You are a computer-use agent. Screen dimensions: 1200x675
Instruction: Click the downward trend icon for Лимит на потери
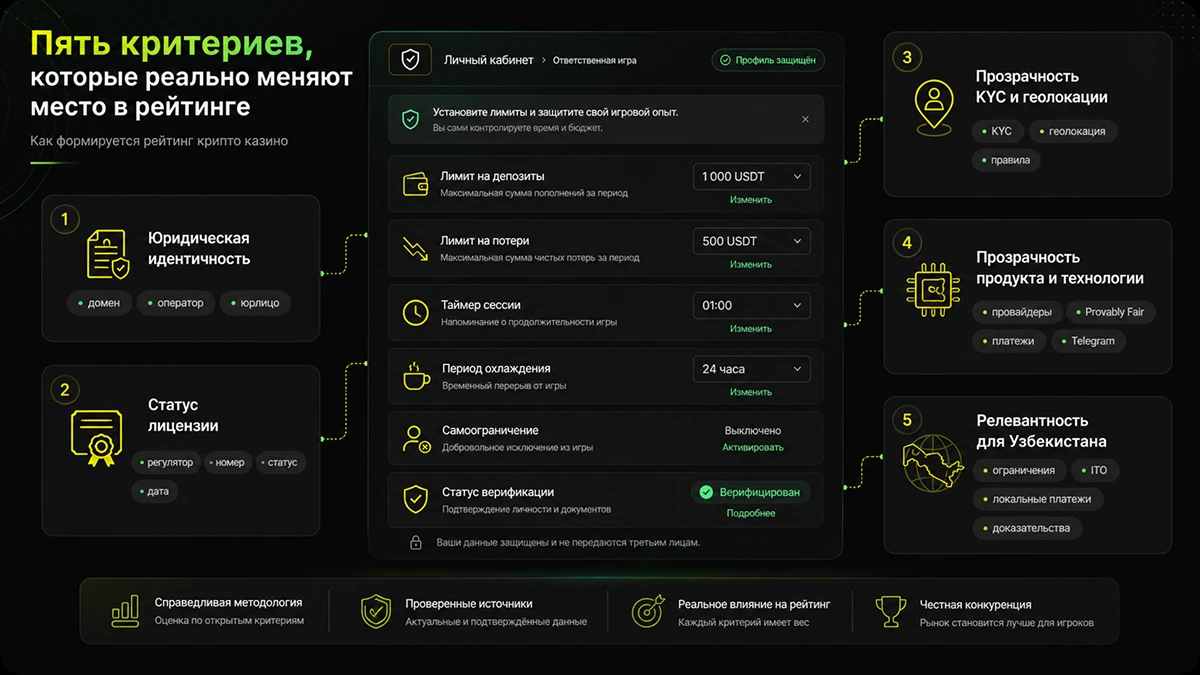coord(416,248)
